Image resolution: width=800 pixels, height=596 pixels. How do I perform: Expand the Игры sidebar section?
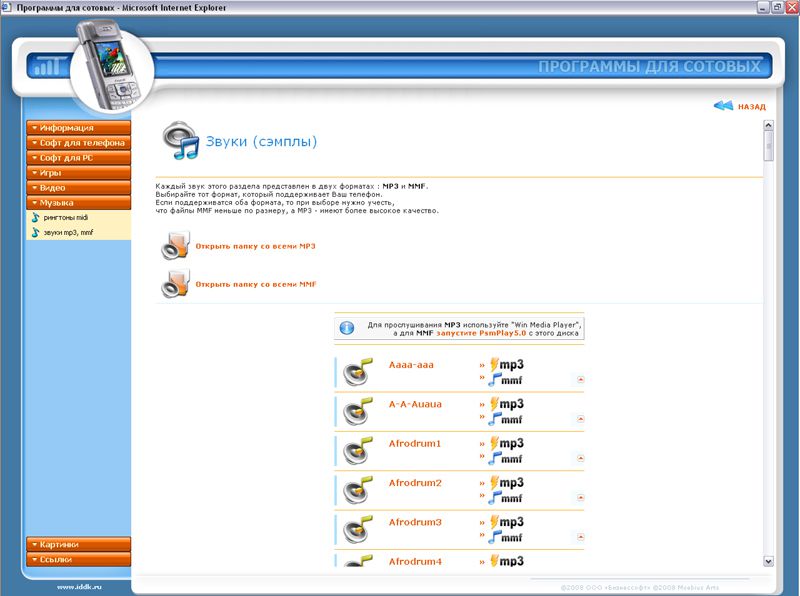pyautogui.click(x=78, y=173)
